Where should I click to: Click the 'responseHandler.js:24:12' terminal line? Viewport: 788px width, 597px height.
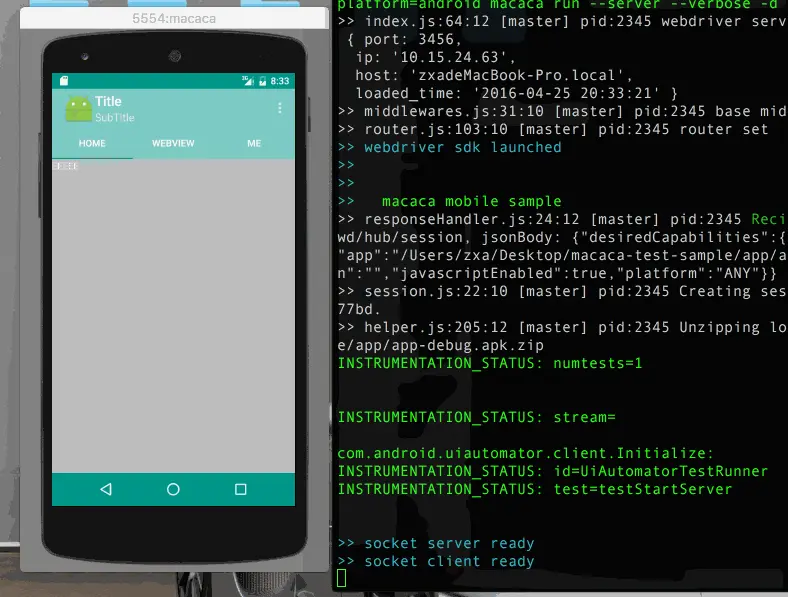(x=562, y=219)
